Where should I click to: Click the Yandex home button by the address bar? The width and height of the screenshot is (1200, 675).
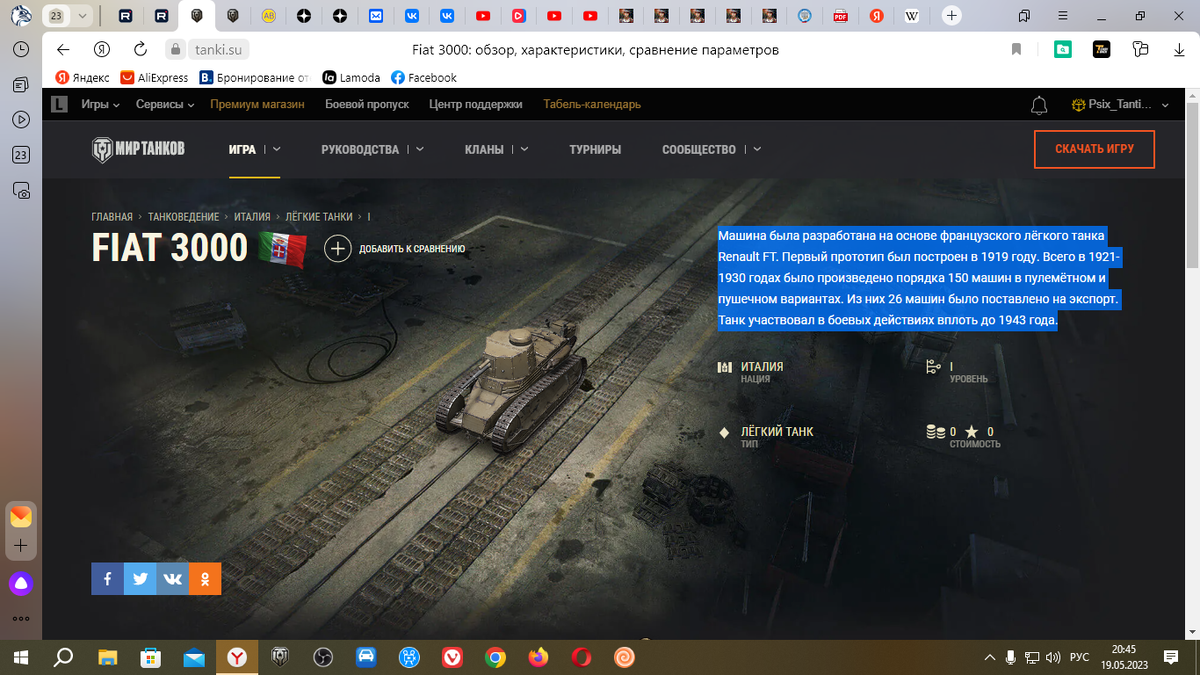pyautogui.click(x=102, y=50)
